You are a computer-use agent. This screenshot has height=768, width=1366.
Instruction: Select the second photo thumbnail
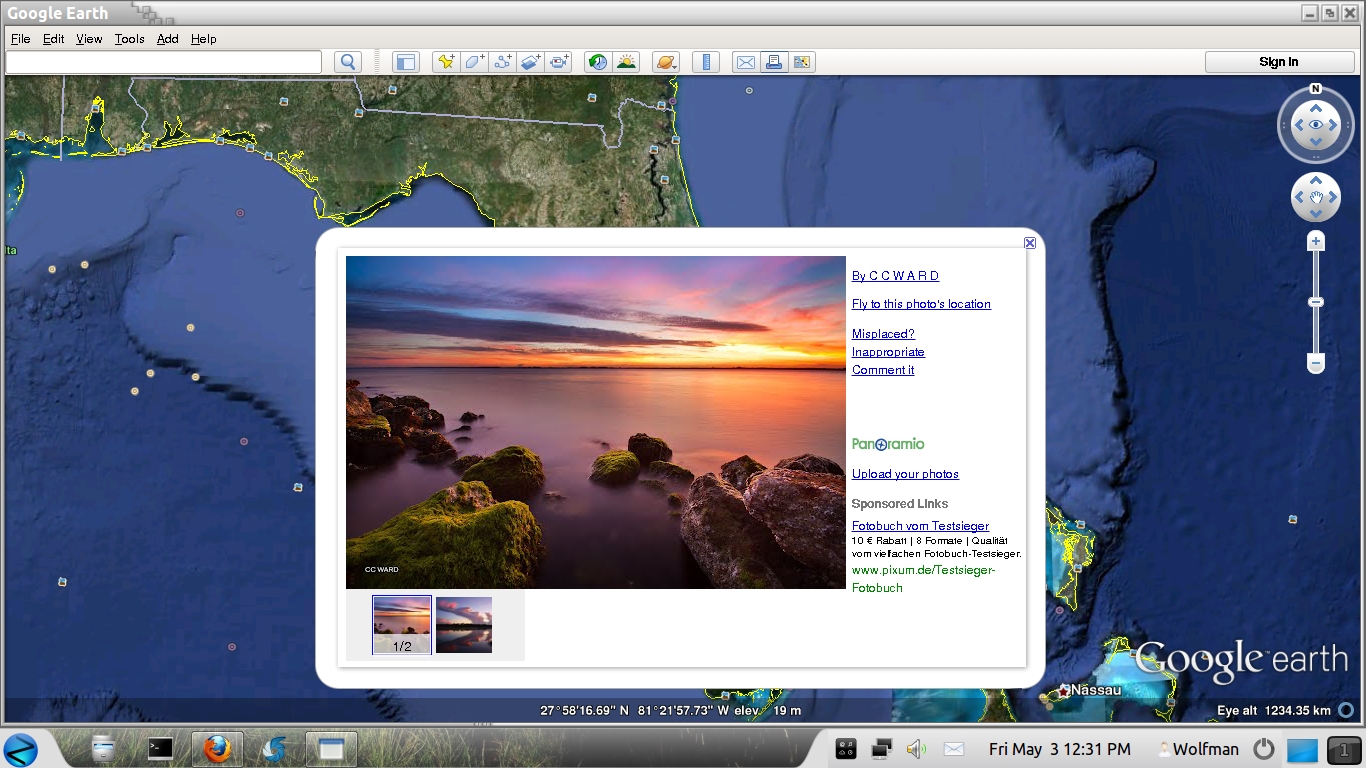pyautogui.click(x=464, y=625)
